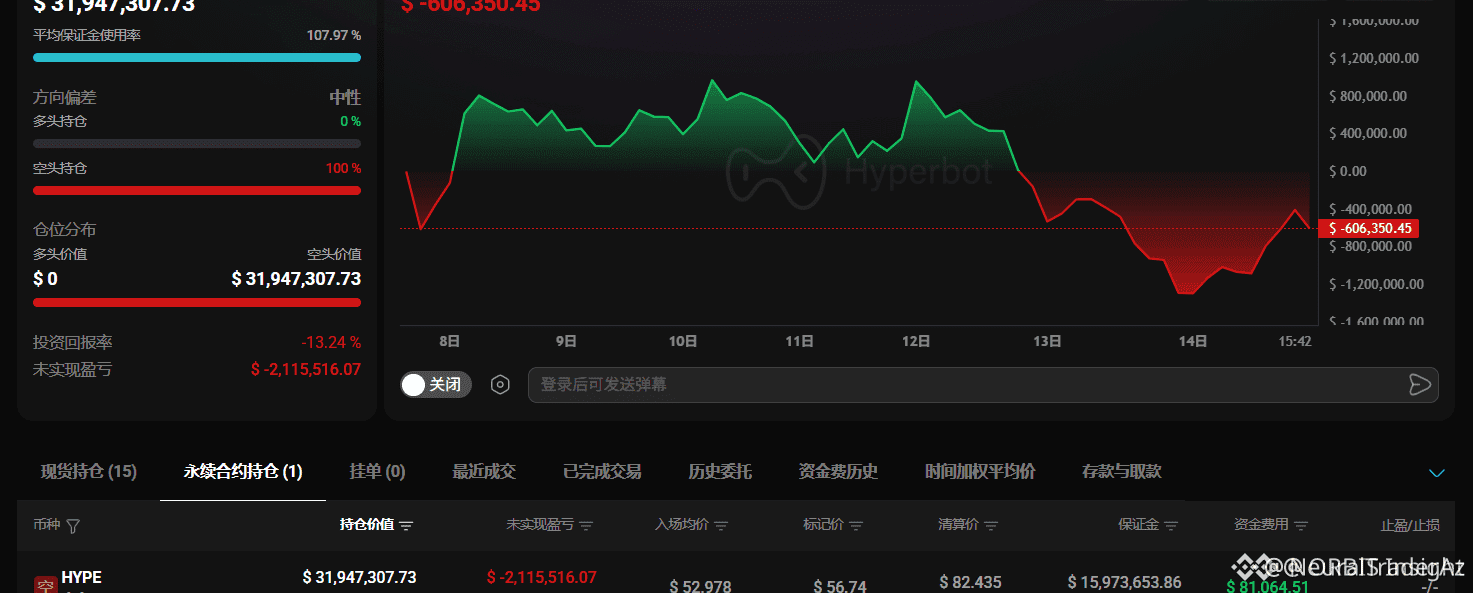Sort by 清算价 column icon
The image size is (1473, 593).
pos(990,526)
